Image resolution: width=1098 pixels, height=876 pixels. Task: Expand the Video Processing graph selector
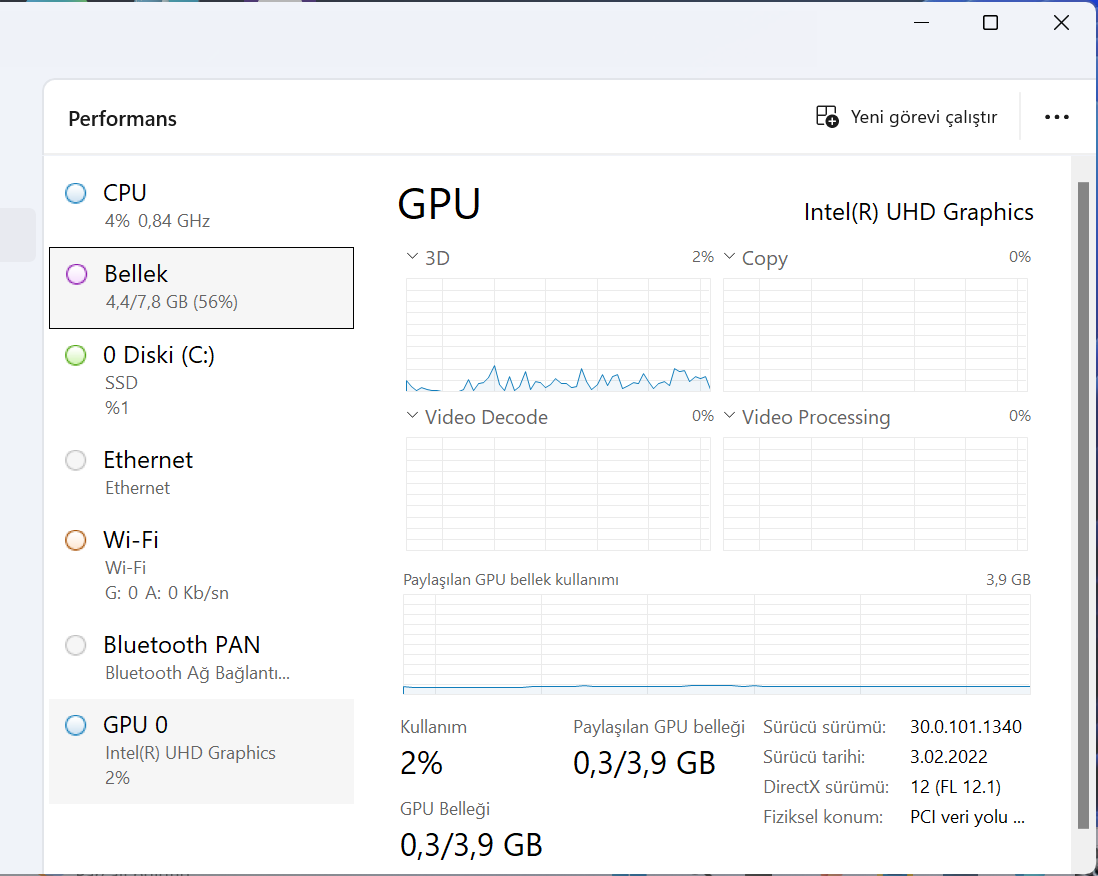729,416
